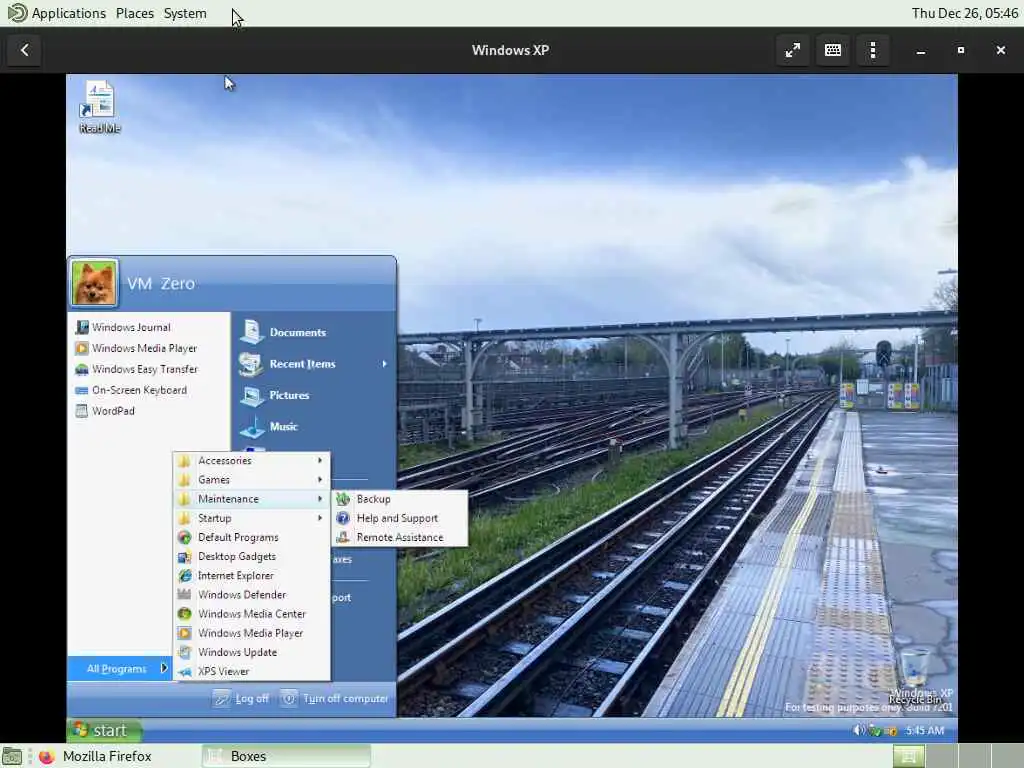The image size is (1024, 768).
Task: Click the Windows XP taskbar clock
Action: (x=925, y=731)
